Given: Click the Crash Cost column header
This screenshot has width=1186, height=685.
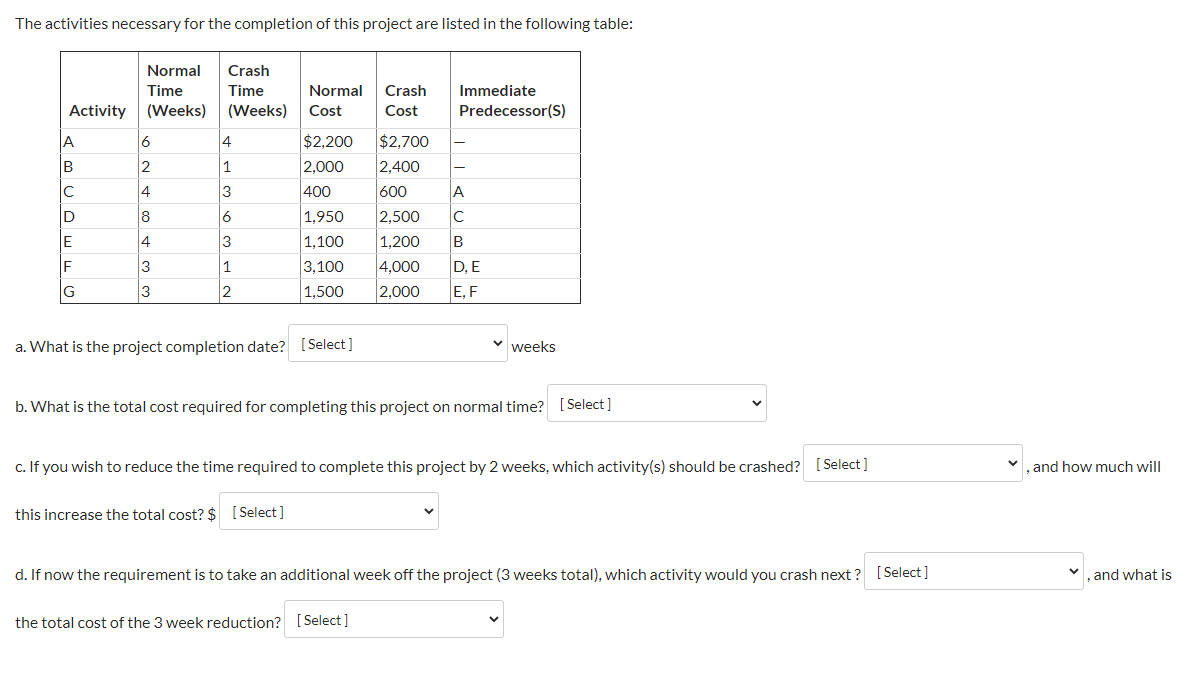Looking at the screenshot, I should (x=407, y=101).
